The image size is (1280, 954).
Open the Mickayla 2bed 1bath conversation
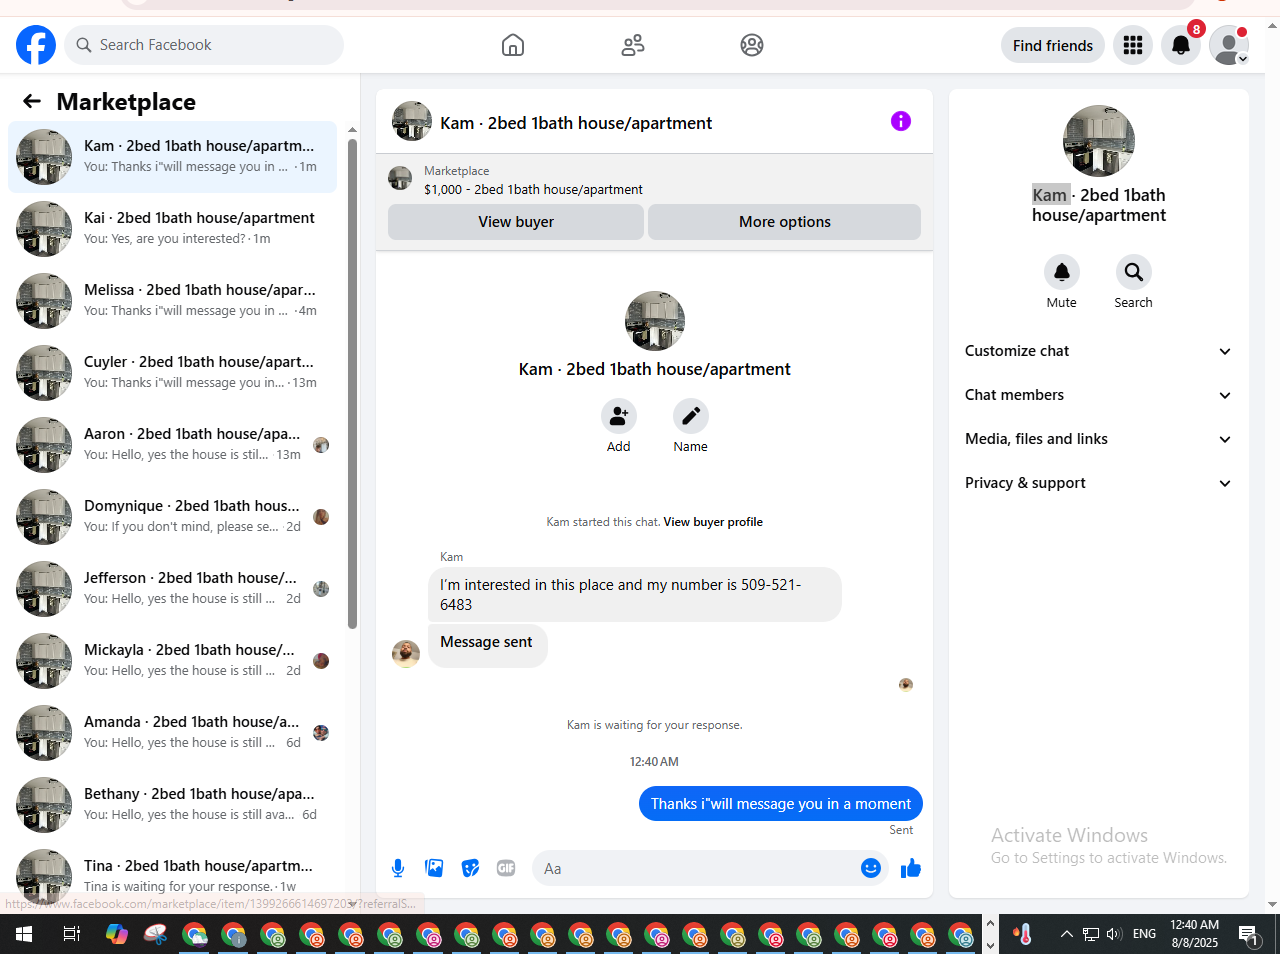[x=172, y=661]
